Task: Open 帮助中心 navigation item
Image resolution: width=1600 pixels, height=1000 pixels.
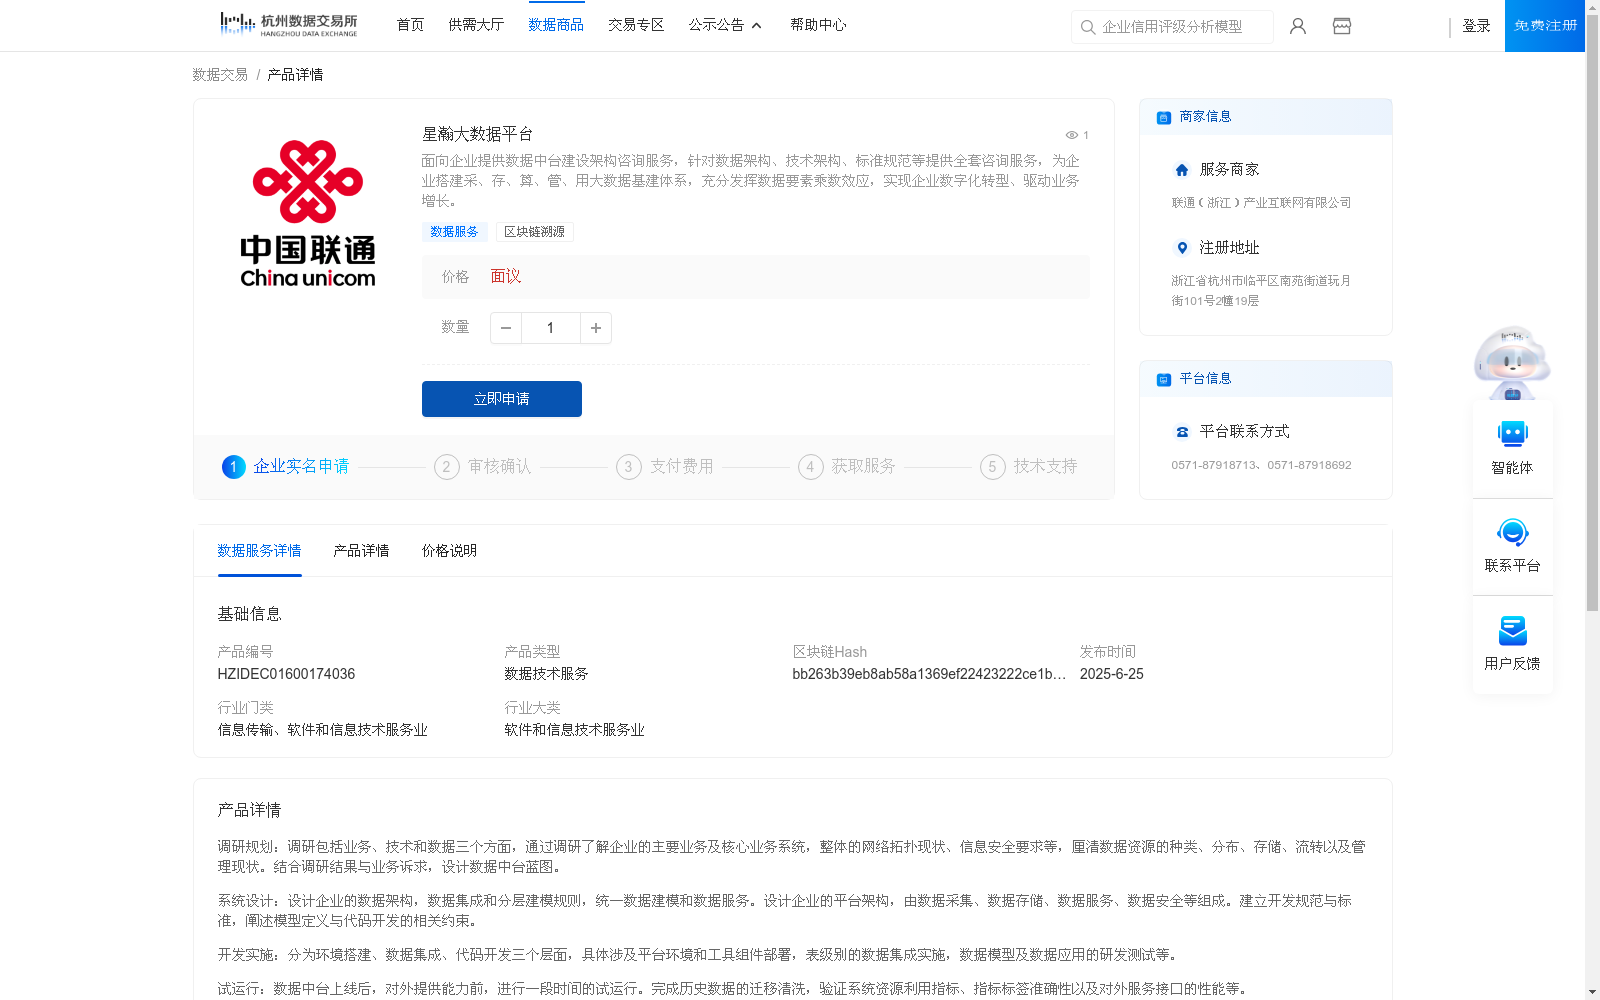Action: tap(818, 25)
